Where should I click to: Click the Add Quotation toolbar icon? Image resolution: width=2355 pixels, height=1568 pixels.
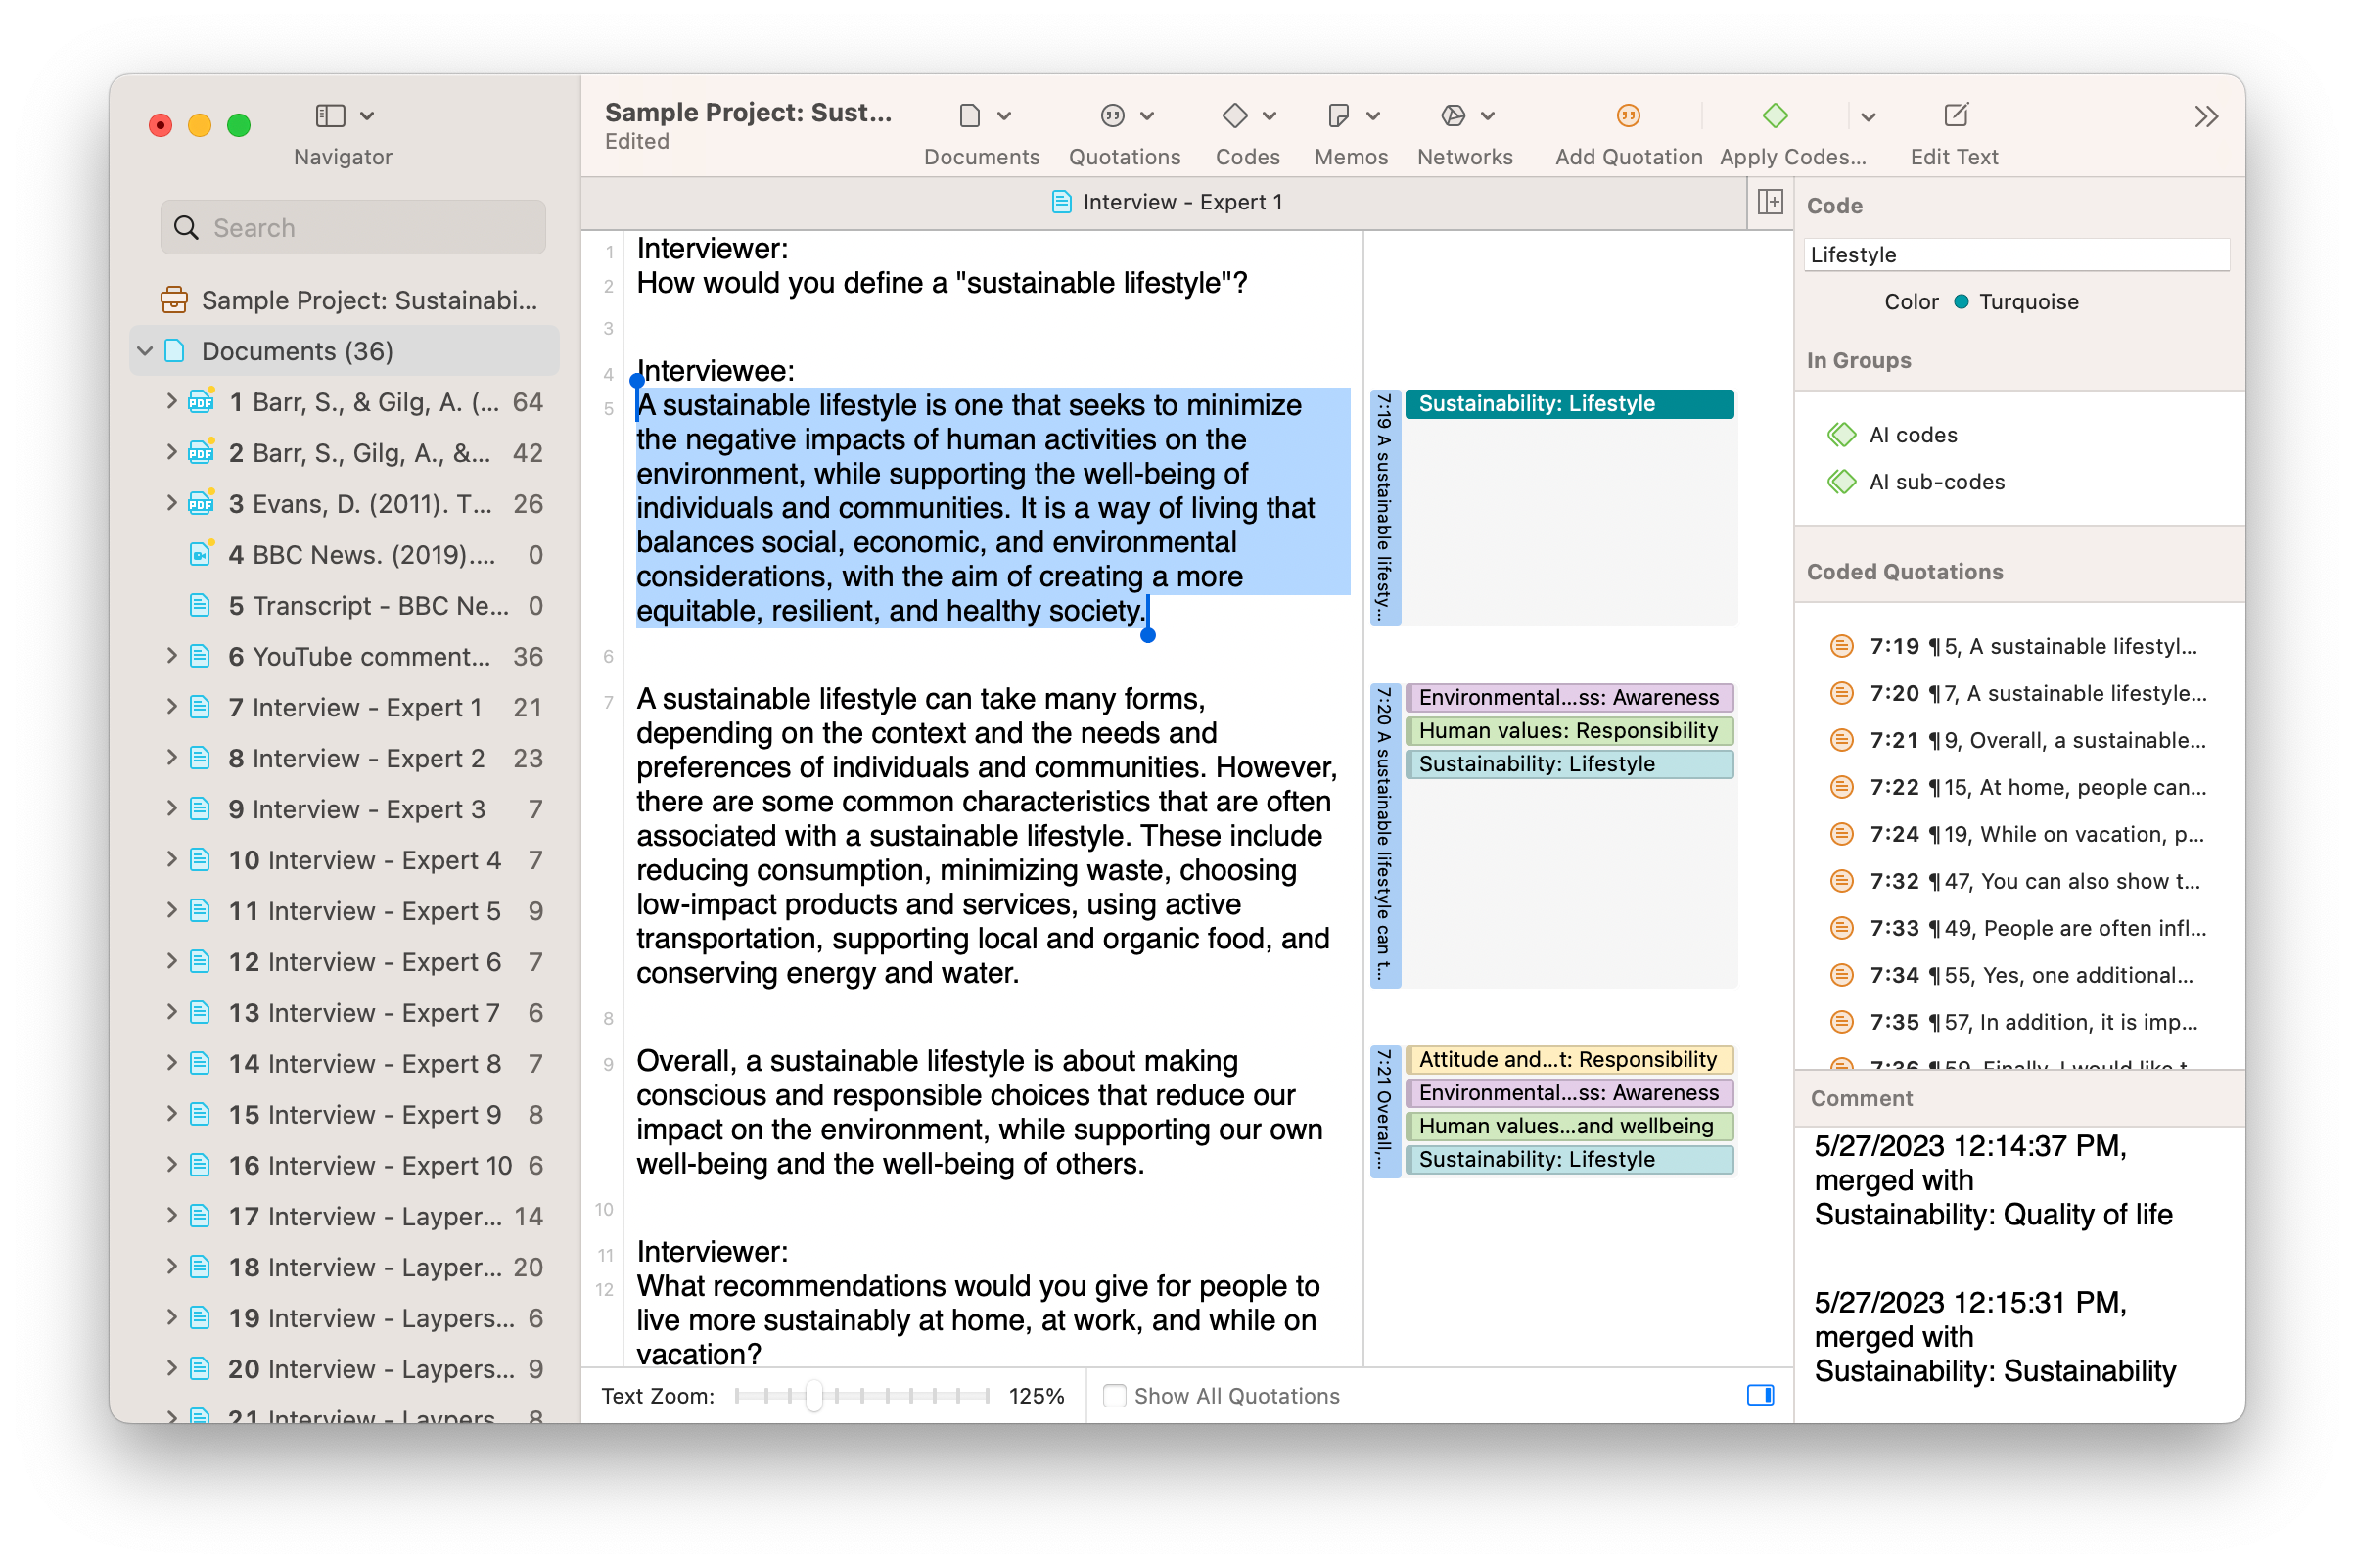click(1627, 116)
